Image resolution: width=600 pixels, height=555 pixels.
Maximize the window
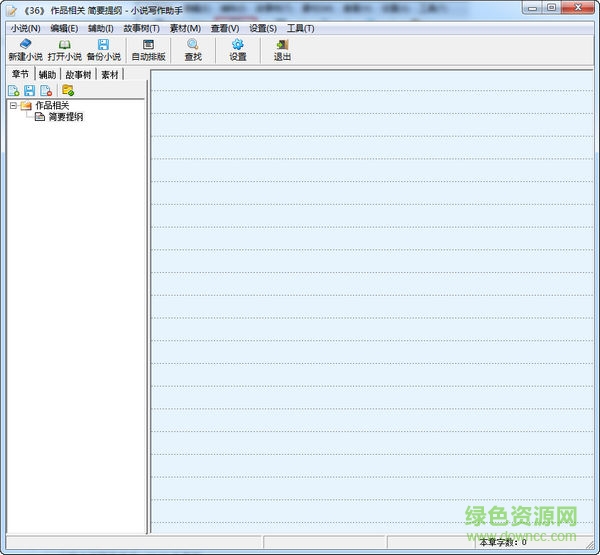551,8
